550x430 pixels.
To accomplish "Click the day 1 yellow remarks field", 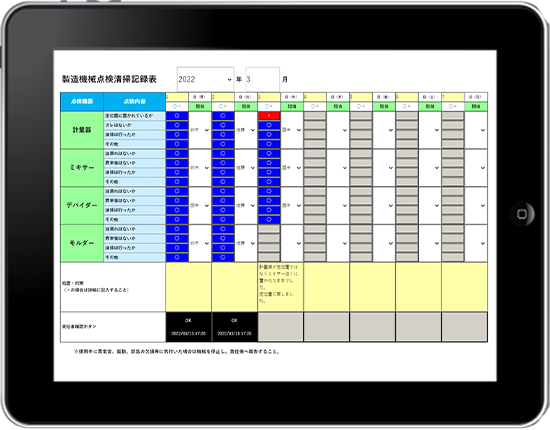I will 188,287.
